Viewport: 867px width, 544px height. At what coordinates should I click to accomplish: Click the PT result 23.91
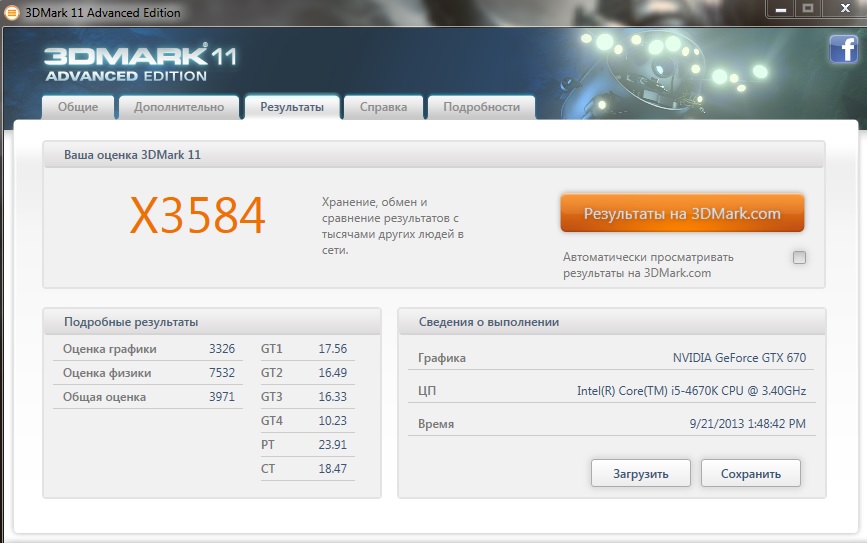tap(332, 444)
